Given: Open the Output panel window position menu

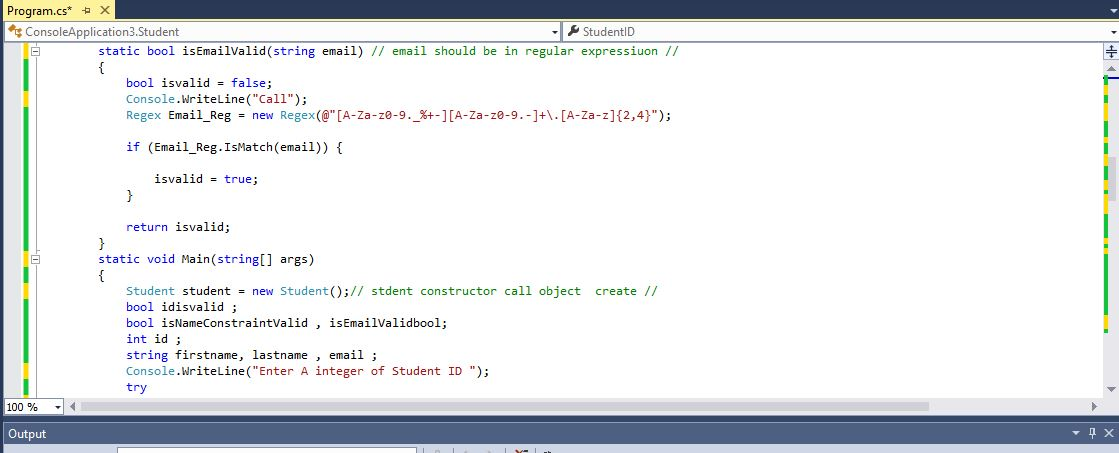Looking at the screenshot, I should point(1077,434).
